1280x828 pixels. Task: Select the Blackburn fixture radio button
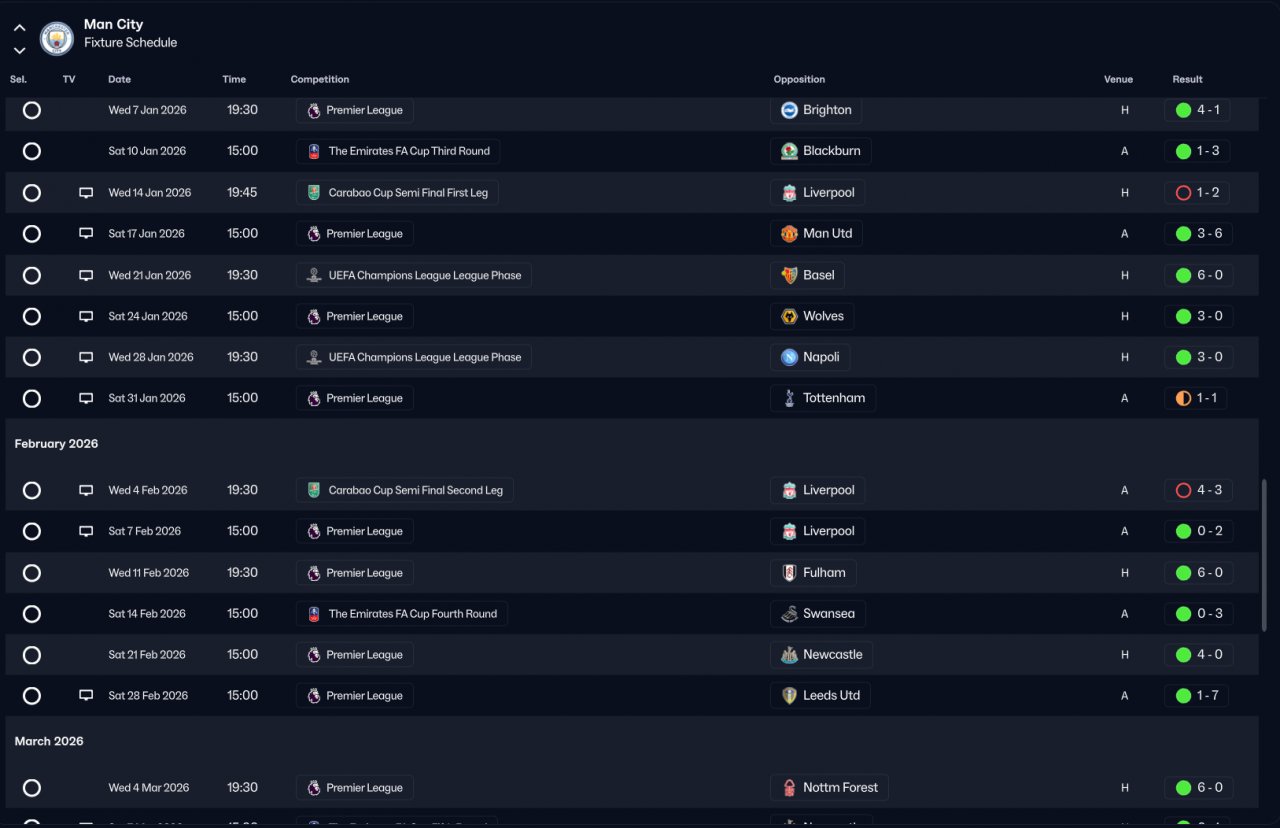click(32, 151)
